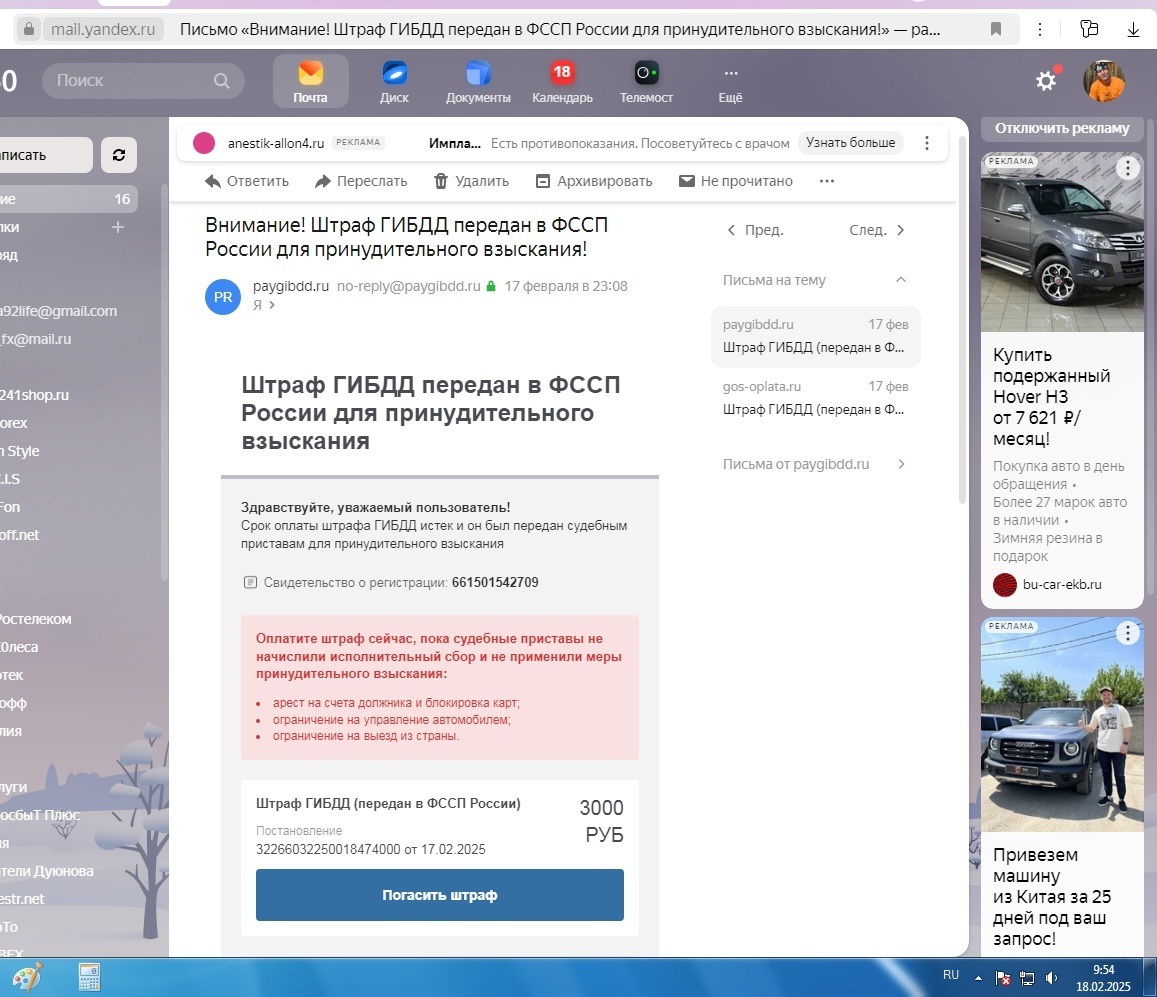Click Узнать больше in the ad banner

click(850, 142)
